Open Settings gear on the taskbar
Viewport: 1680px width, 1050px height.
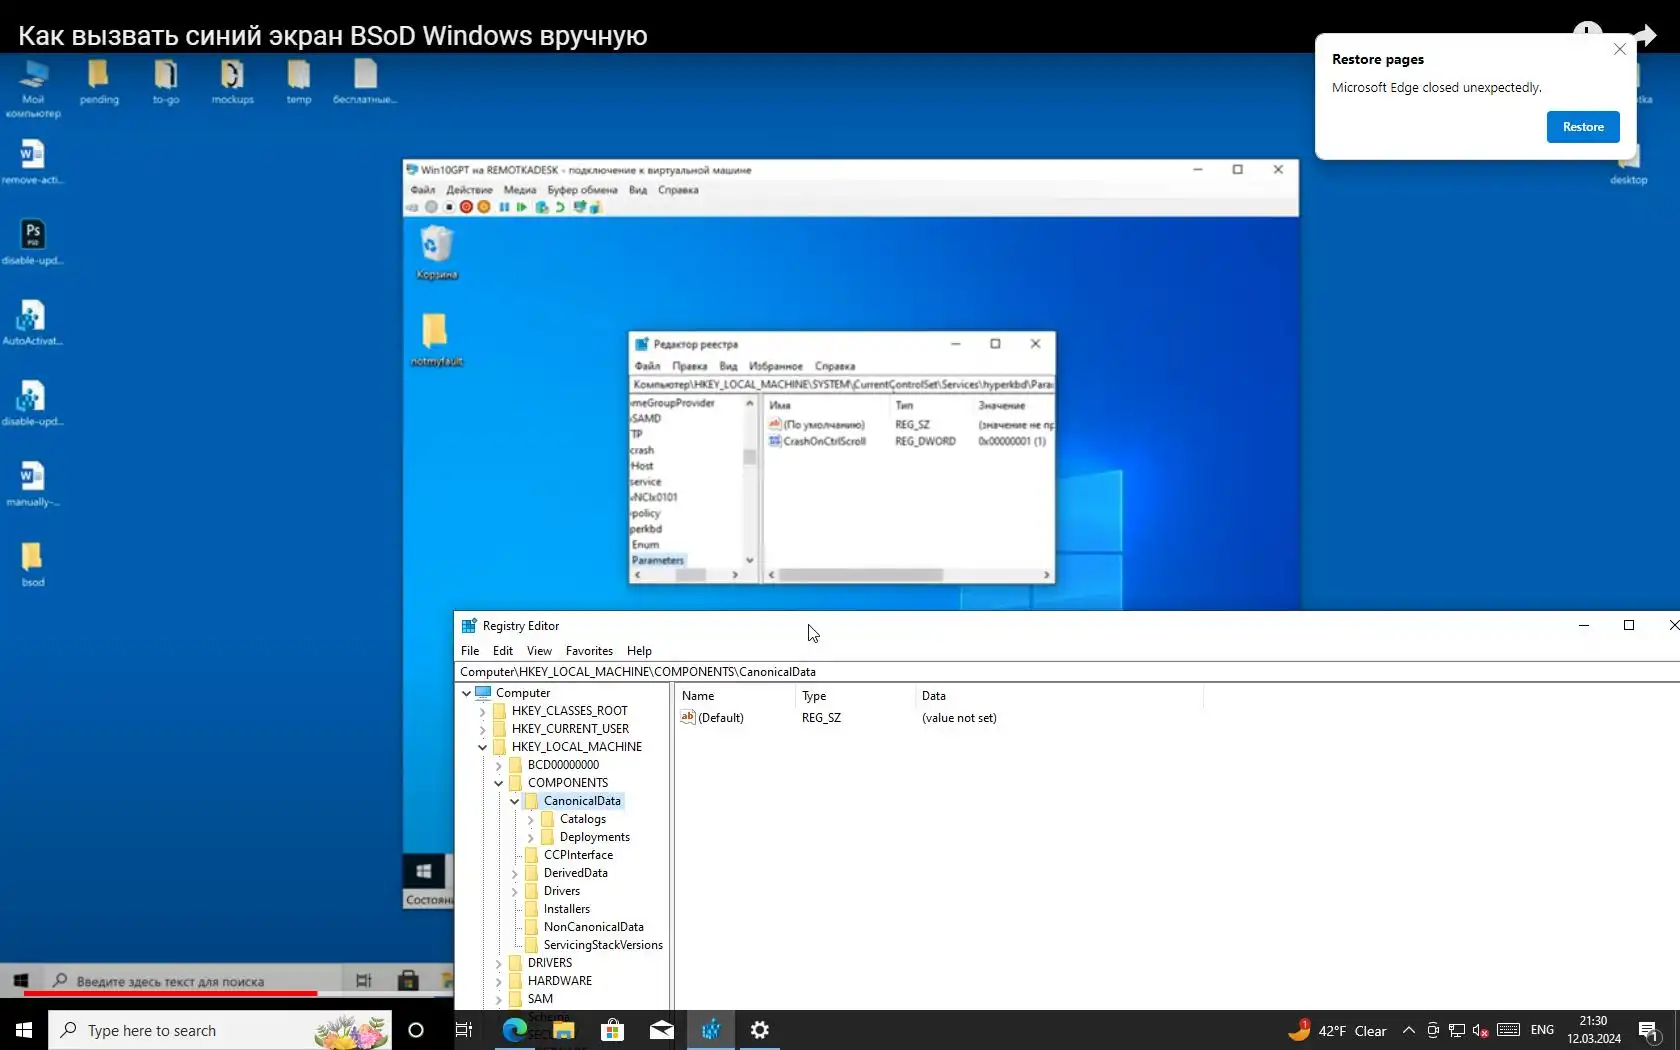(x=760, y=1030)
